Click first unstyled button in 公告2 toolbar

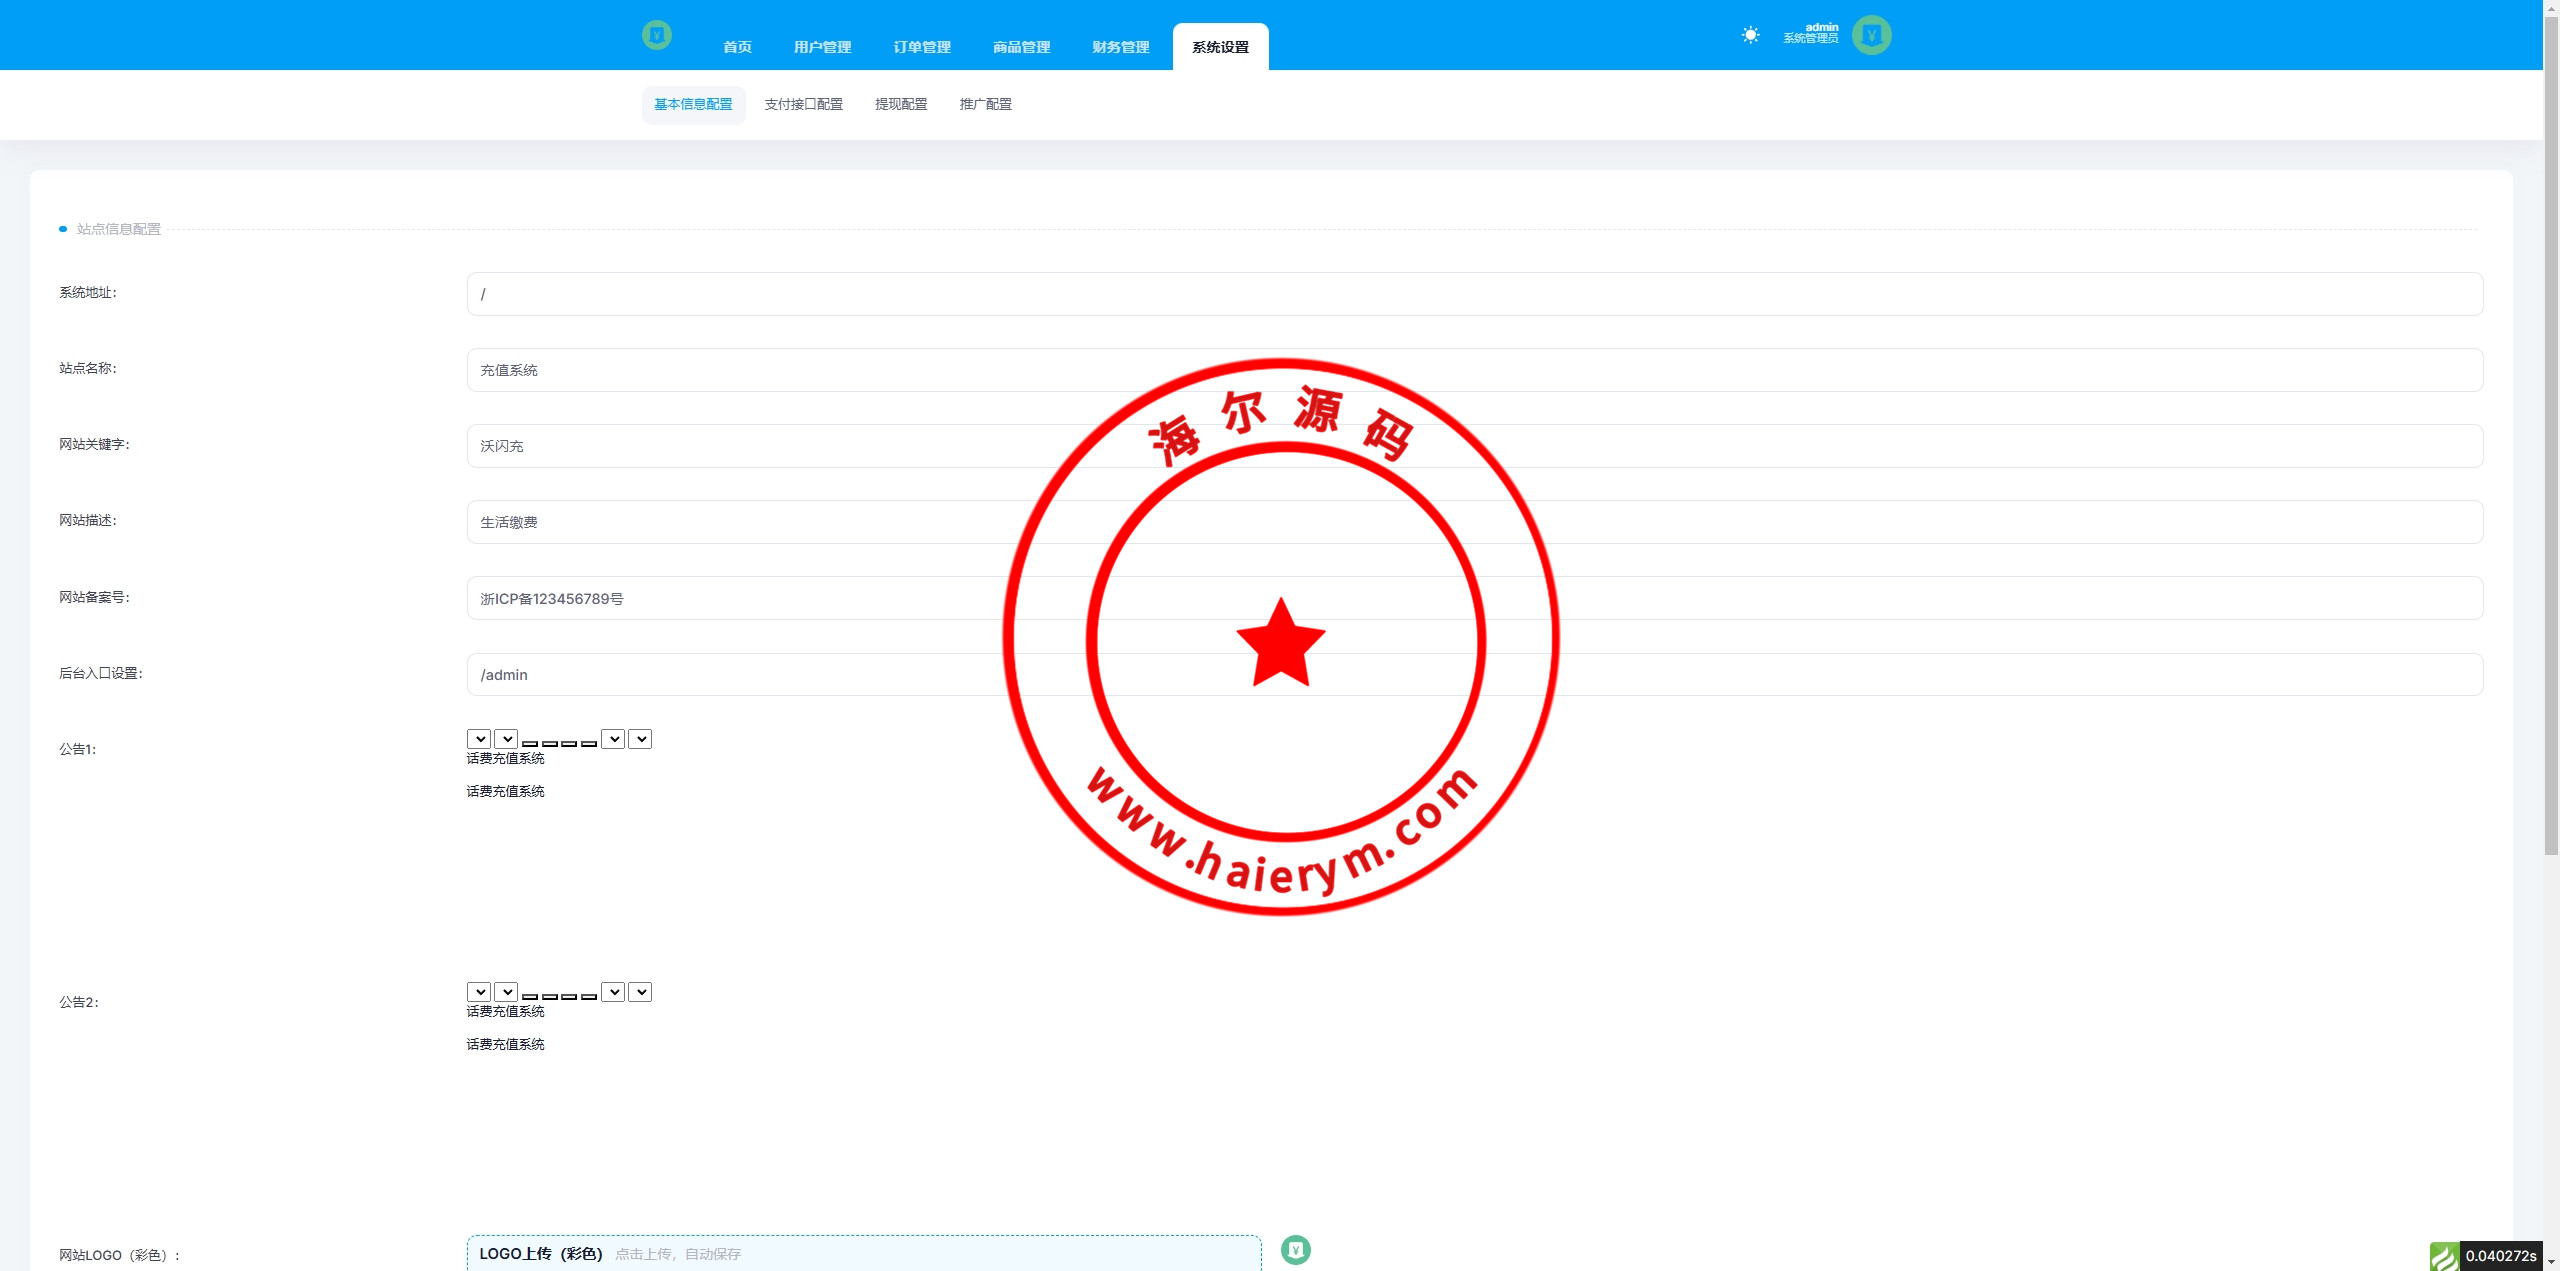click(x=530, y=996)
